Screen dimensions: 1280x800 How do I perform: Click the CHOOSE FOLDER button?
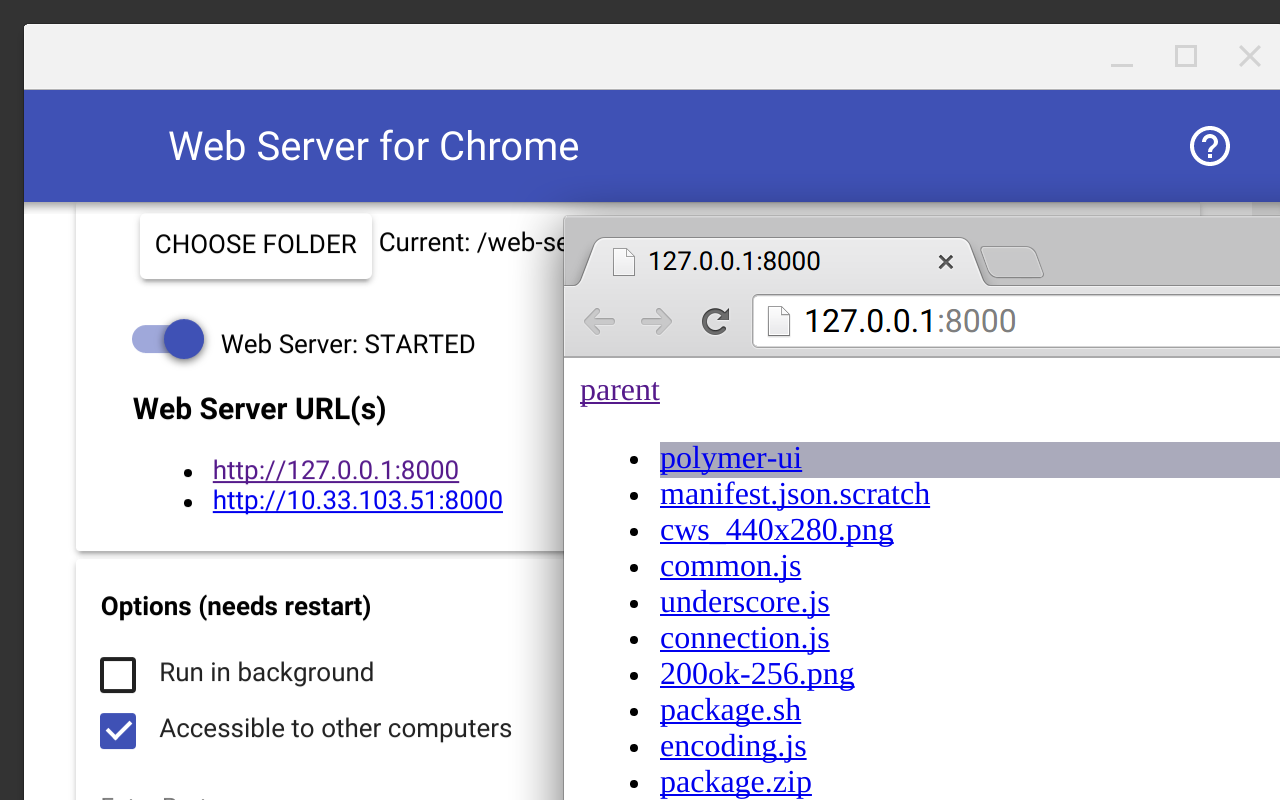tap(255, 244)
